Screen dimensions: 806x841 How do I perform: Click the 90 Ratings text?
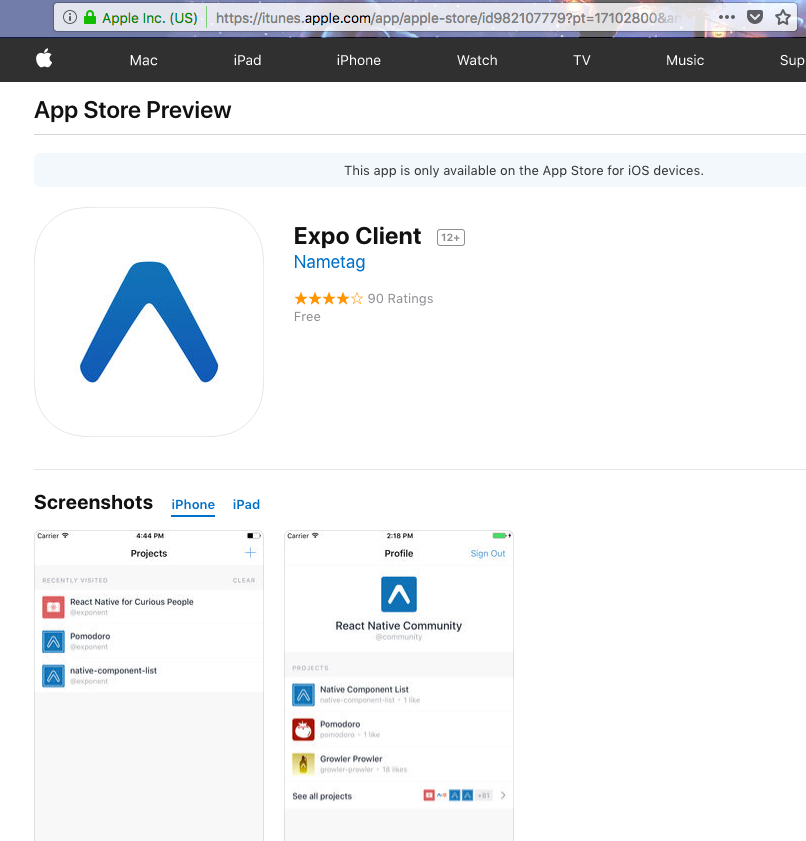(400, 298)
